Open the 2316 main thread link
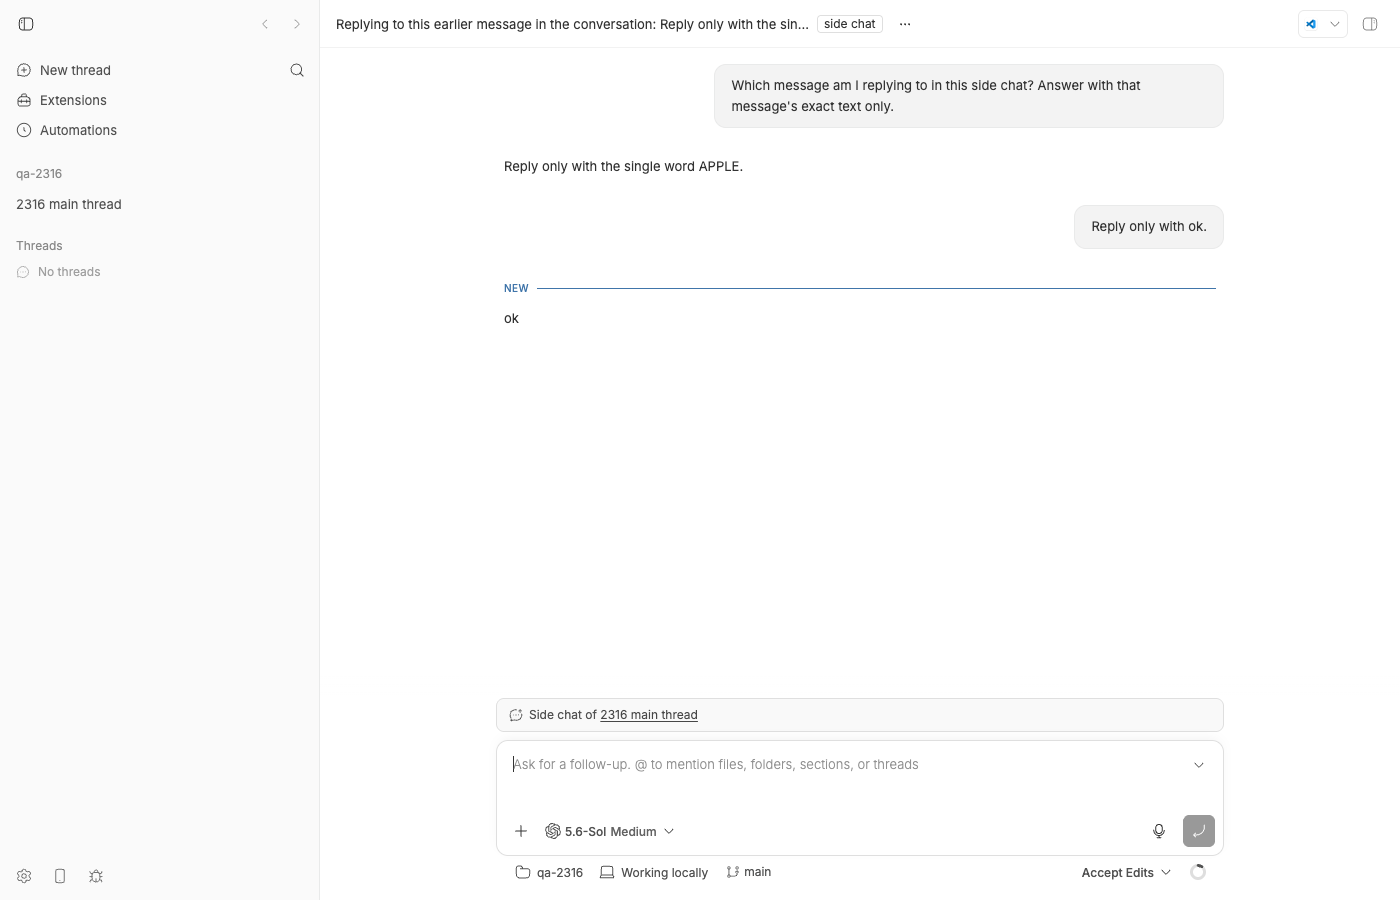 click(x=649, y=715)
